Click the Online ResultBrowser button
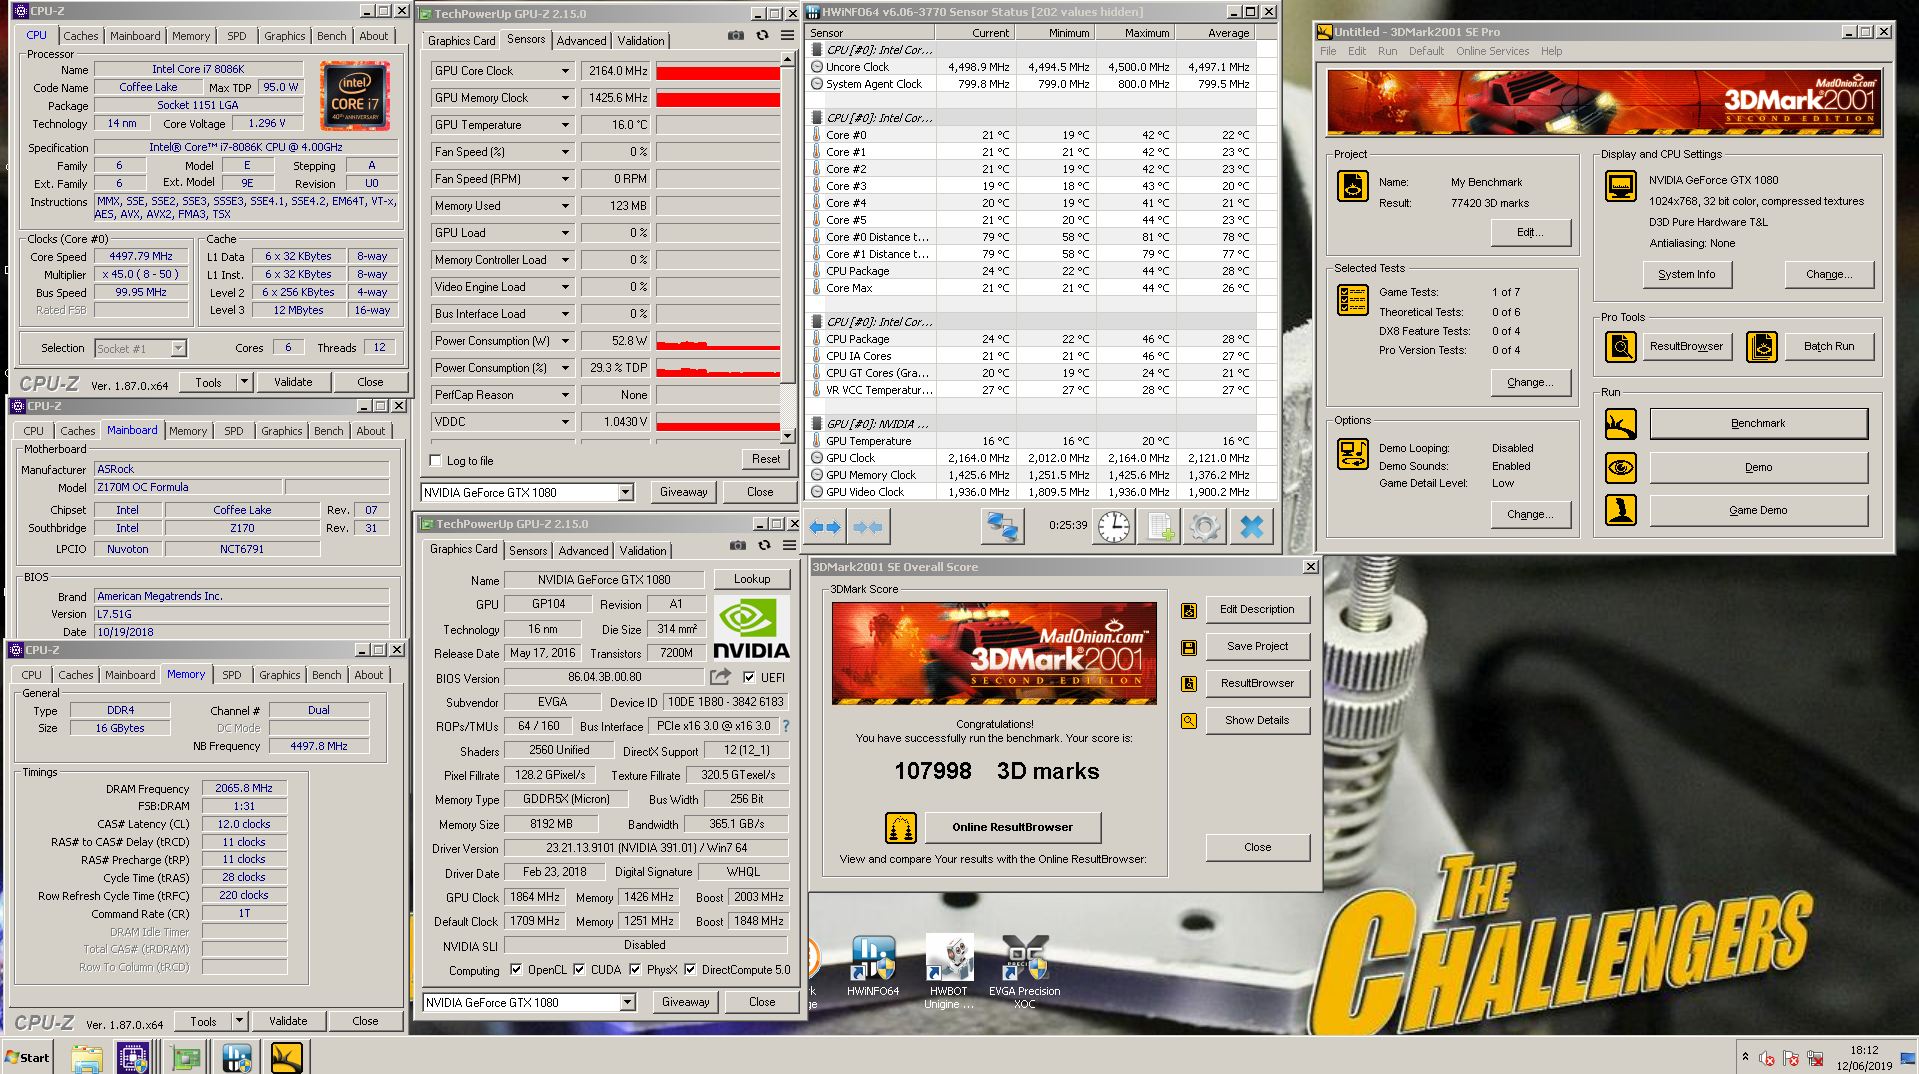 (1012, 827)
